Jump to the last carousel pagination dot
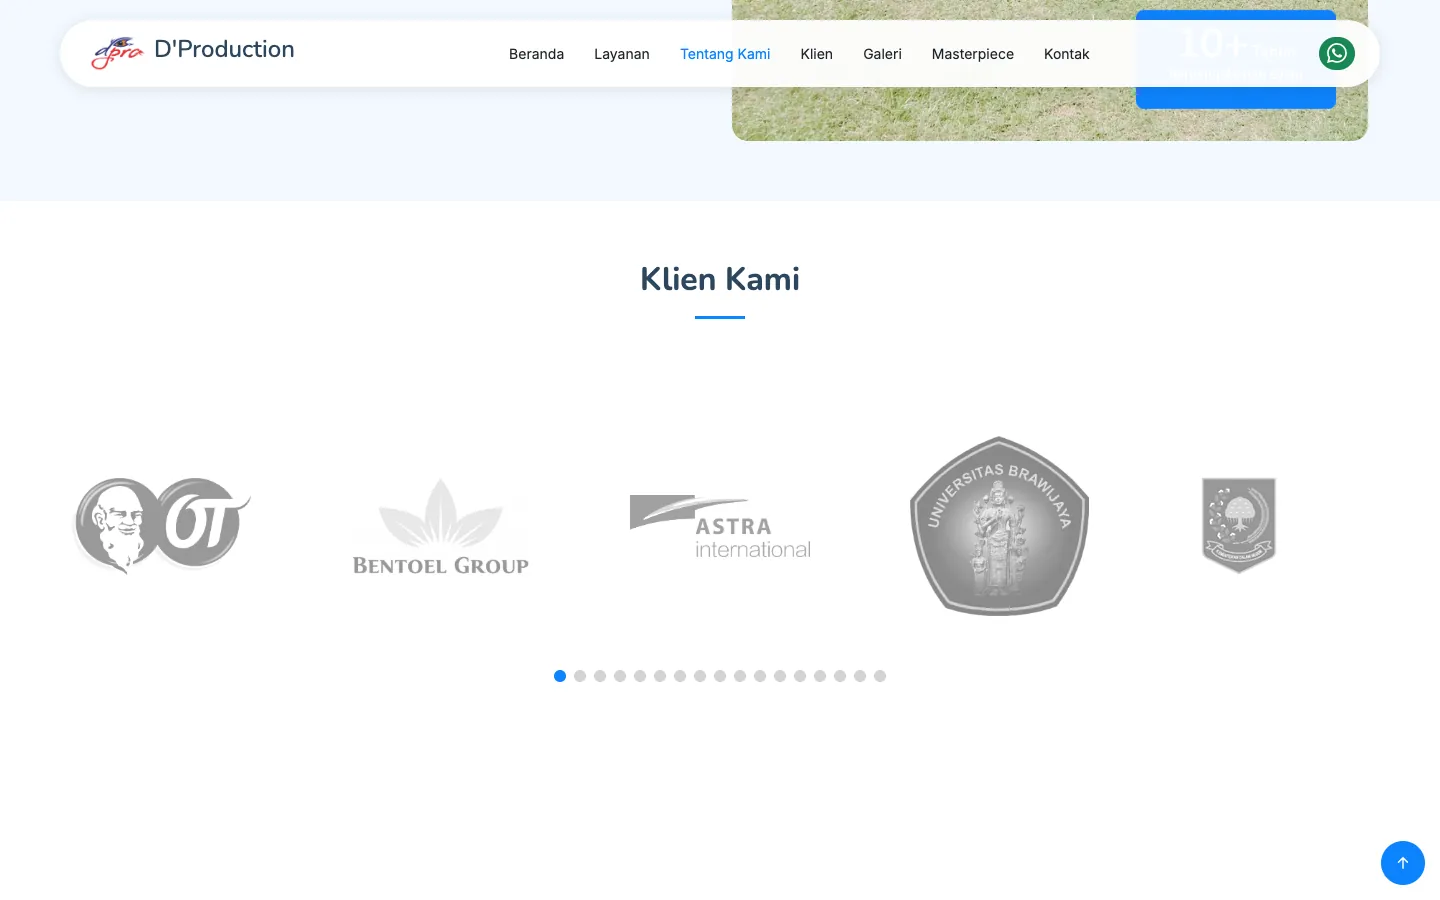 pyautogui.click(x=880, y=676)
